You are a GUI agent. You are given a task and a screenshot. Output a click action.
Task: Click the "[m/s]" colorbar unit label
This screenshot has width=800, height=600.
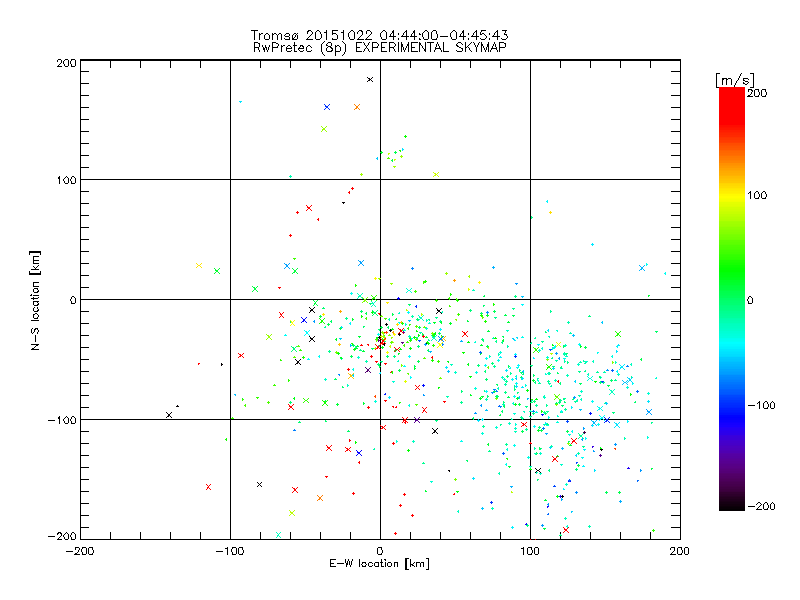(735, 80)
